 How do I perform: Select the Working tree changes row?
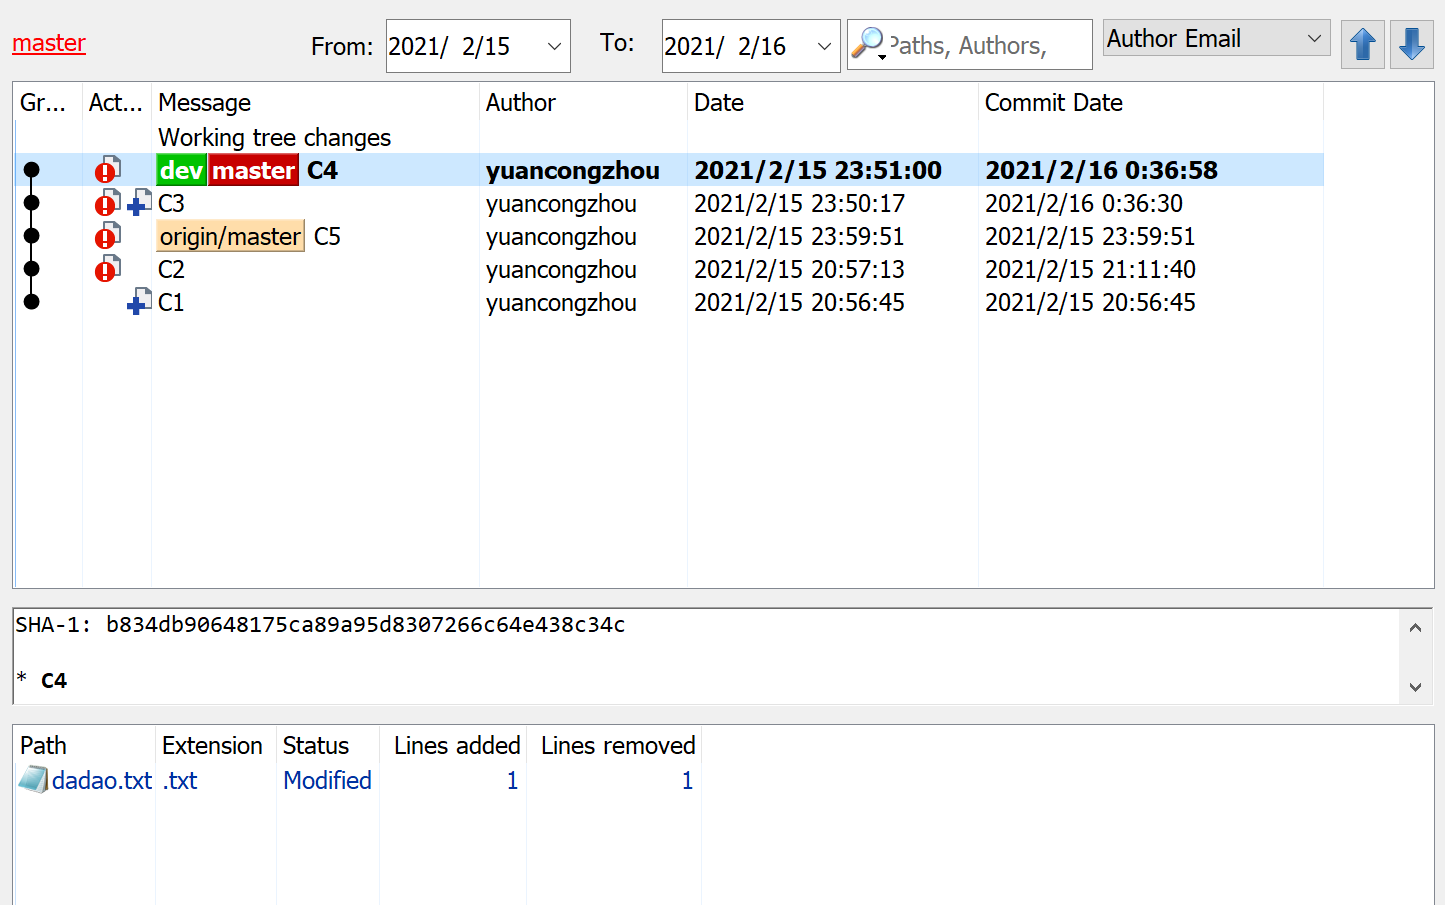(x=274, y=138)
